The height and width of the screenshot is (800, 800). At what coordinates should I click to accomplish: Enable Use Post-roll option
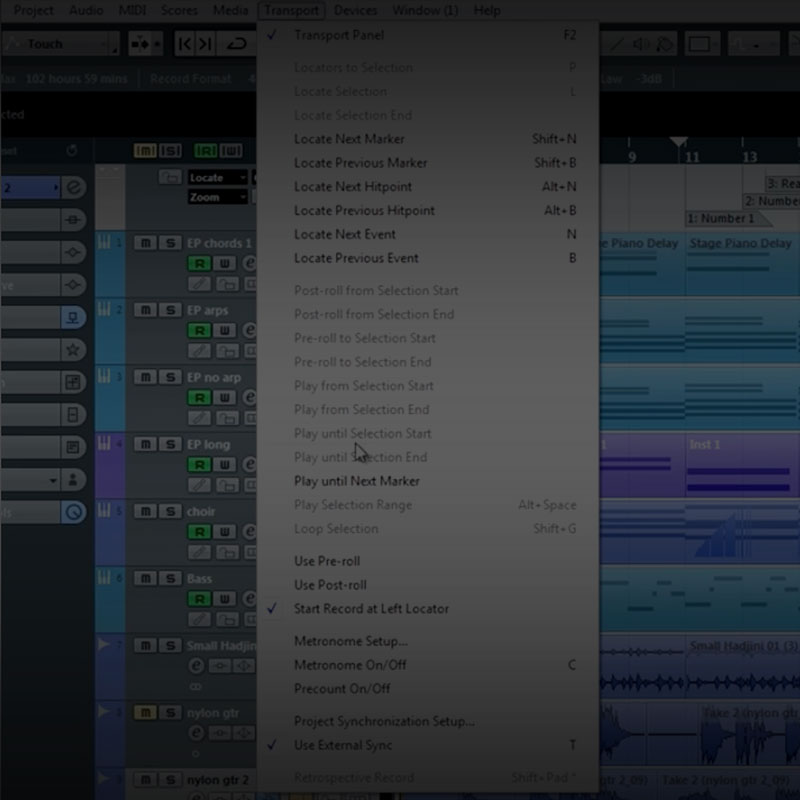[x=428, y=585]
